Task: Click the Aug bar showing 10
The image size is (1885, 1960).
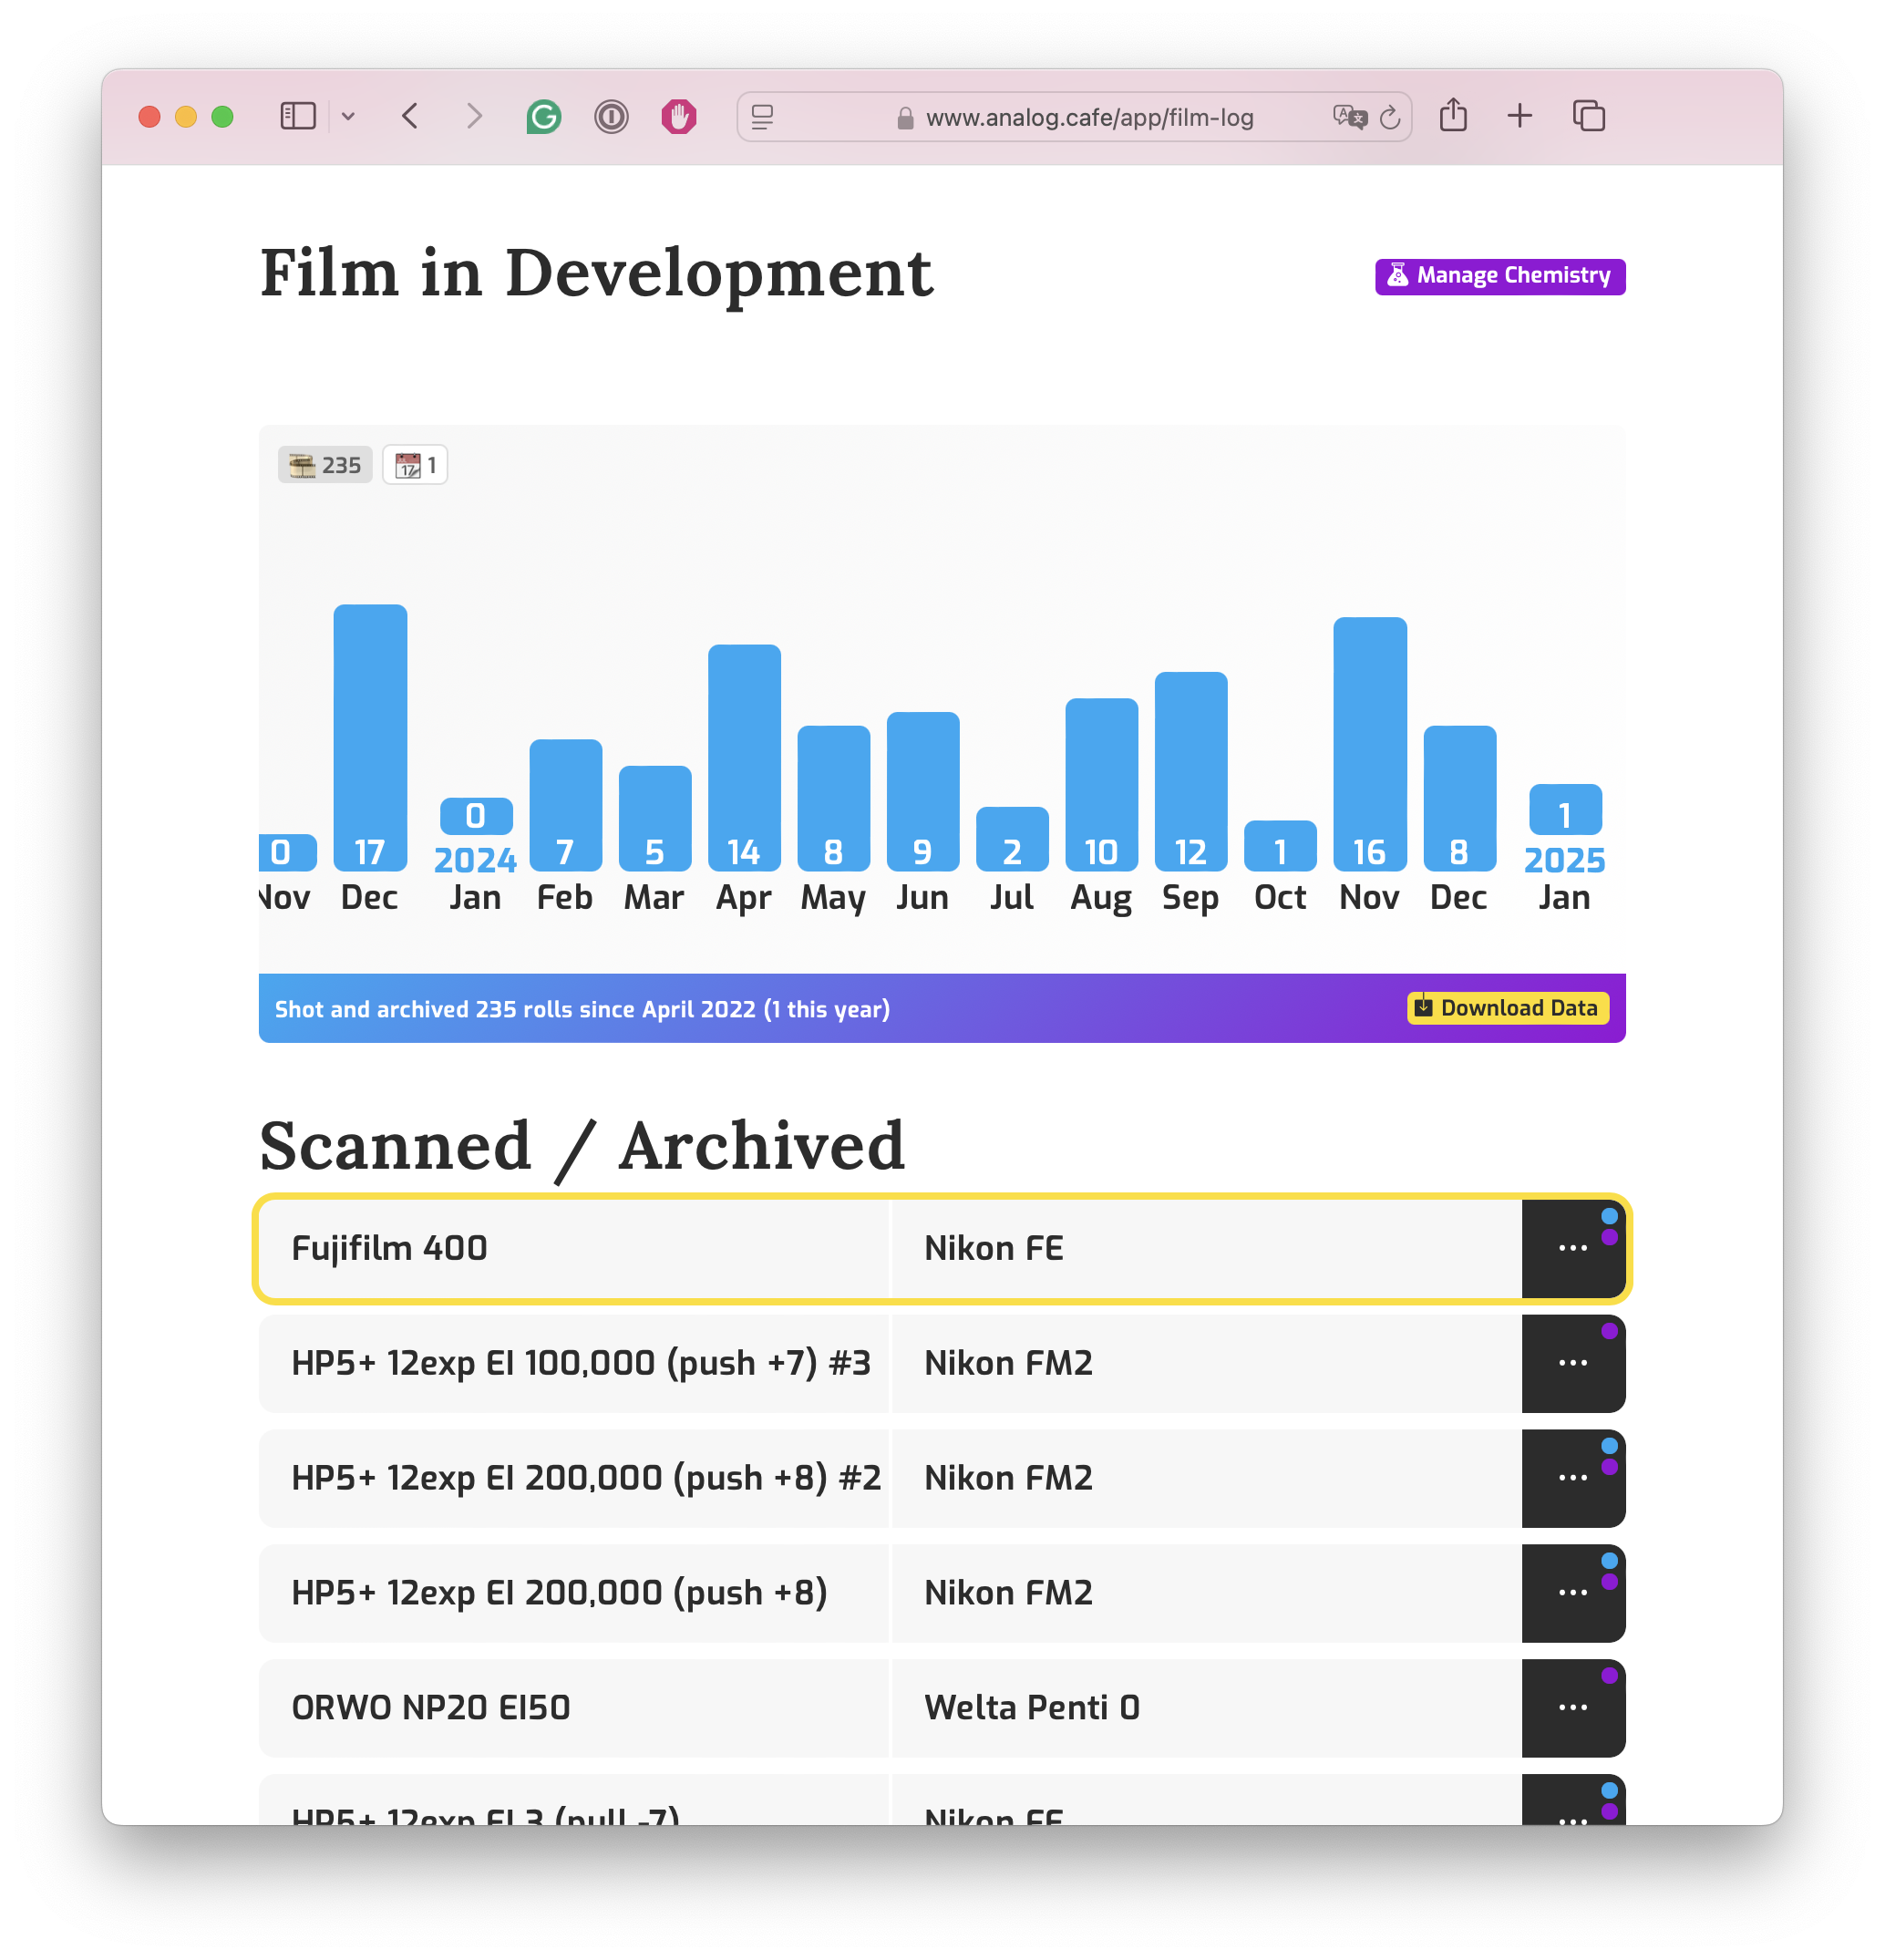Action: click(1102, 785)
